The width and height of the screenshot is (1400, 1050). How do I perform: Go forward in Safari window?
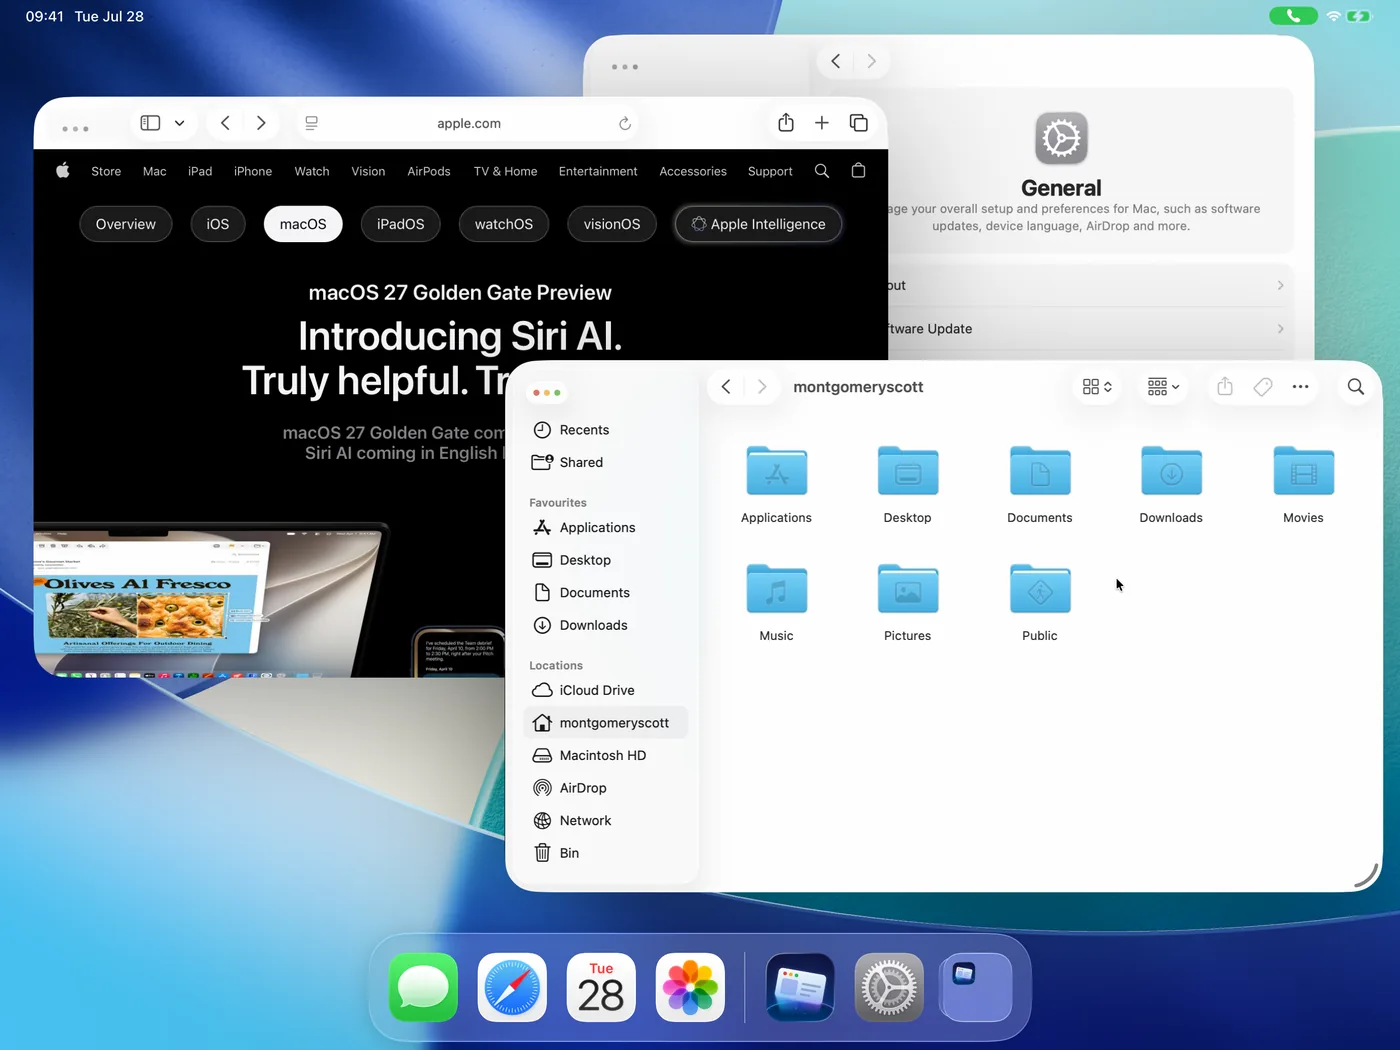[261, 123]
